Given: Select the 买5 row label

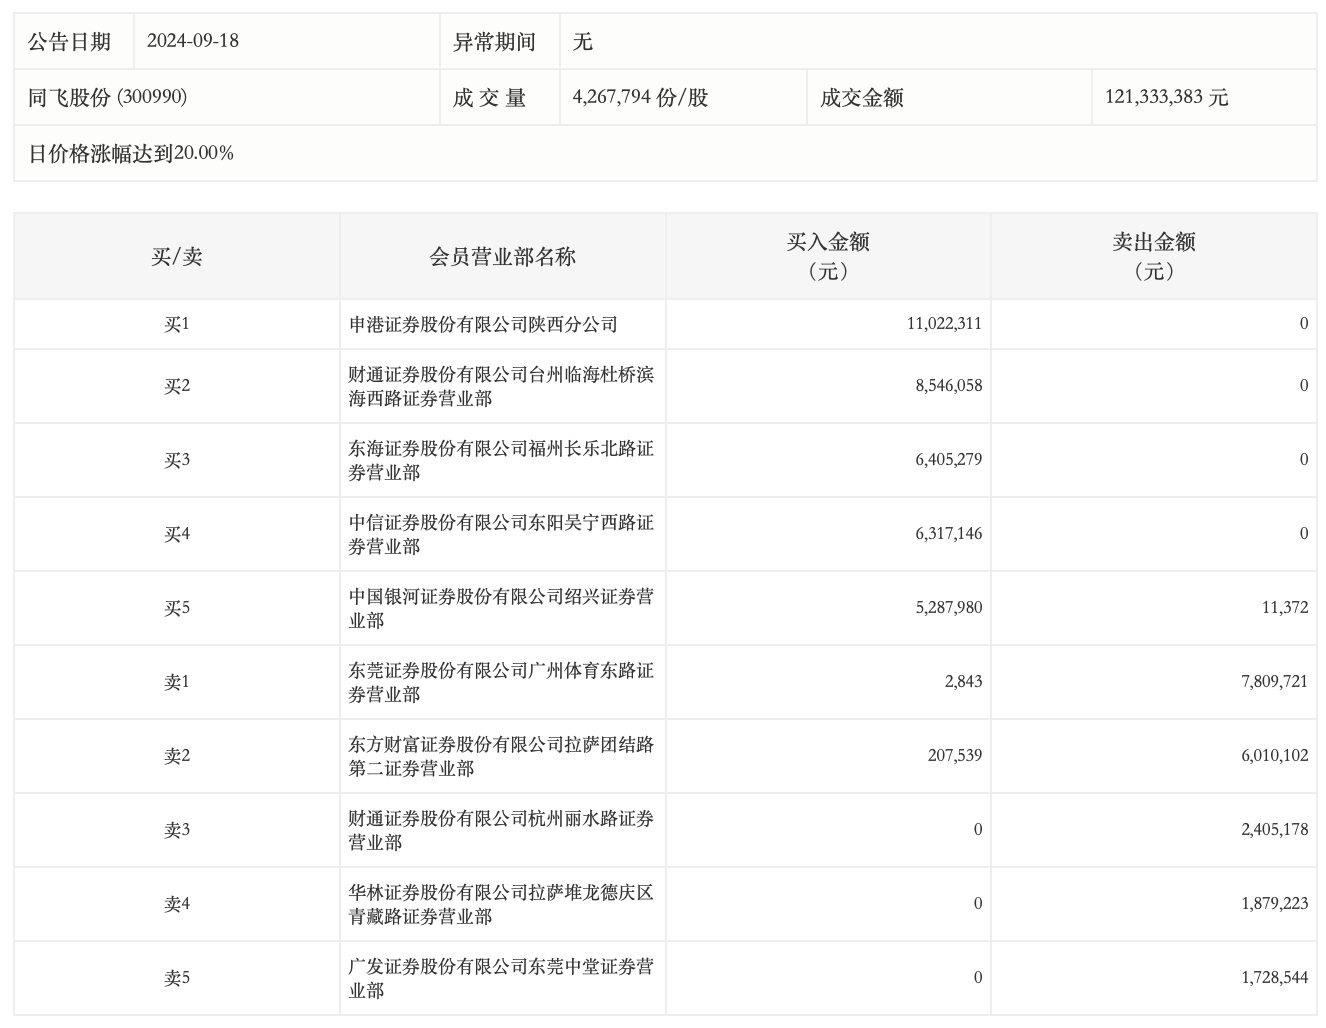Looking at the screenshot, I should pos(177,608).
